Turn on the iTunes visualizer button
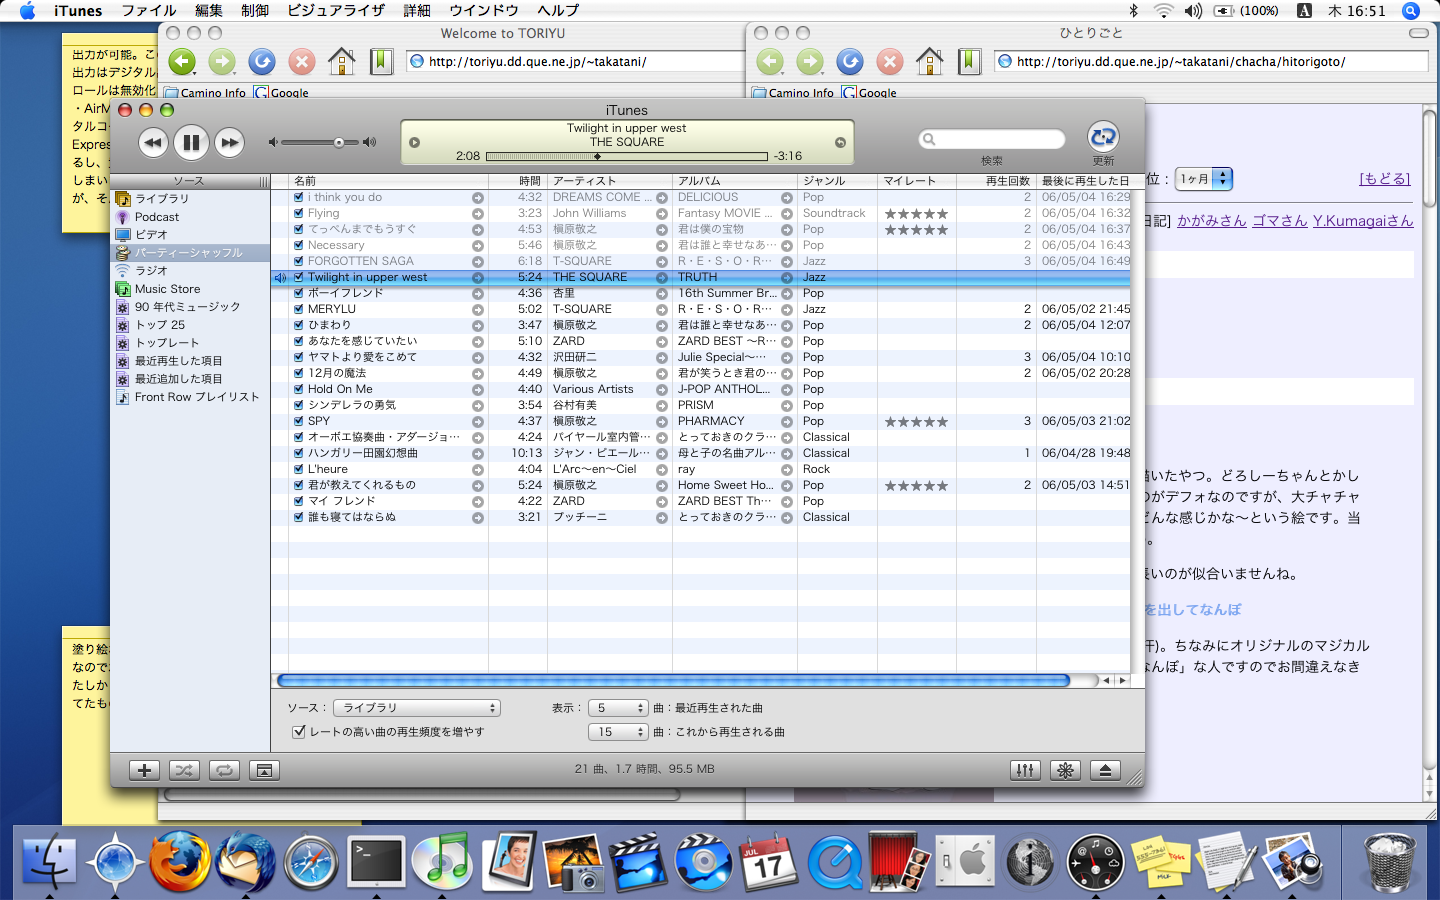1440x900 pixels. (1065, 770)
